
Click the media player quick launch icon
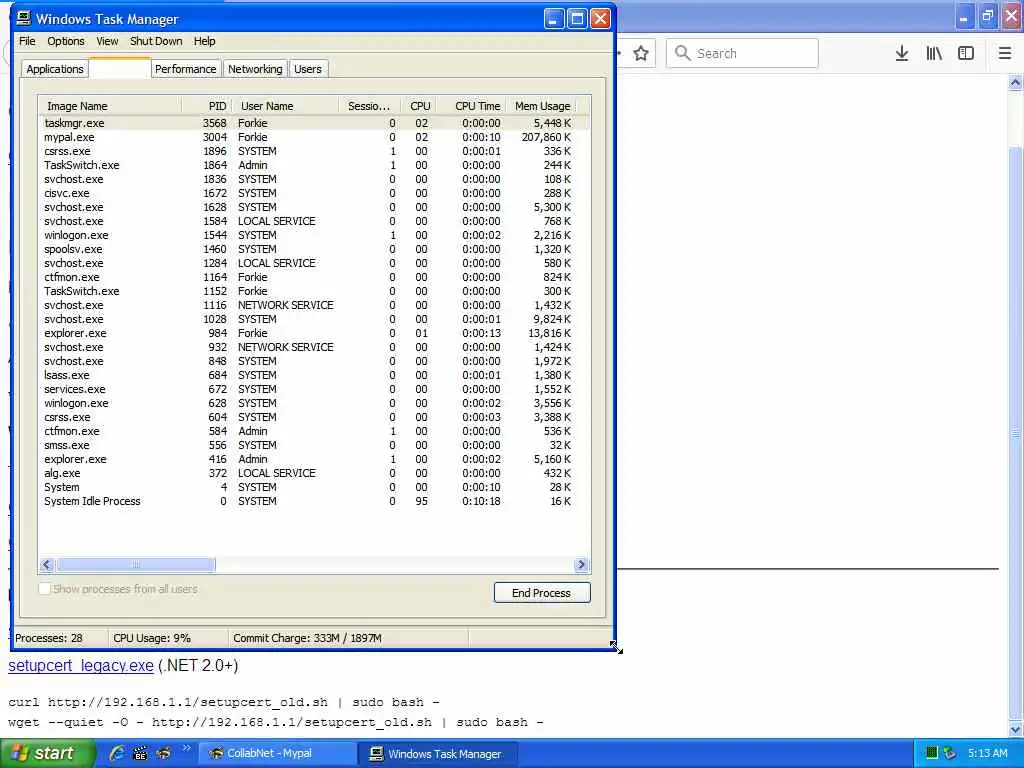[x=140, y=753]
